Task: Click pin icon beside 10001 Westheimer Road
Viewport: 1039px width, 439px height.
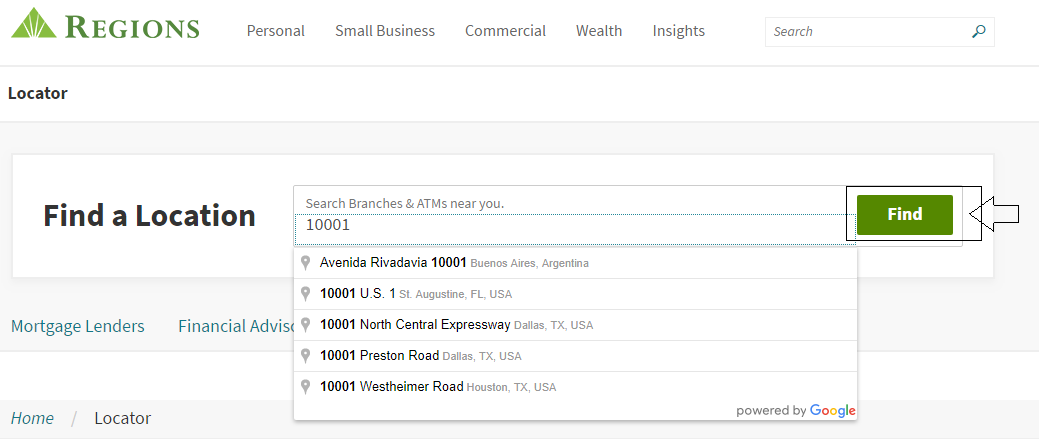Action: tap(306, 387)
